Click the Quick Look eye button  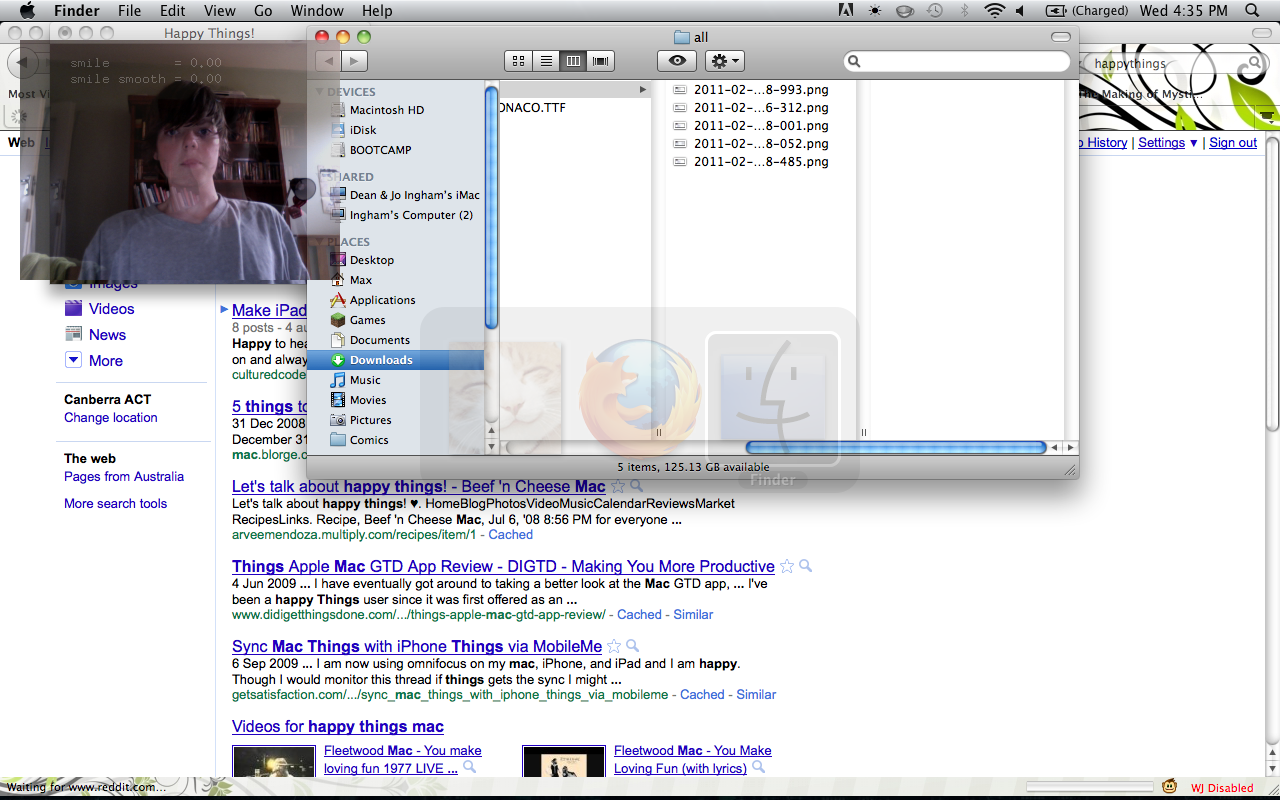677,61
